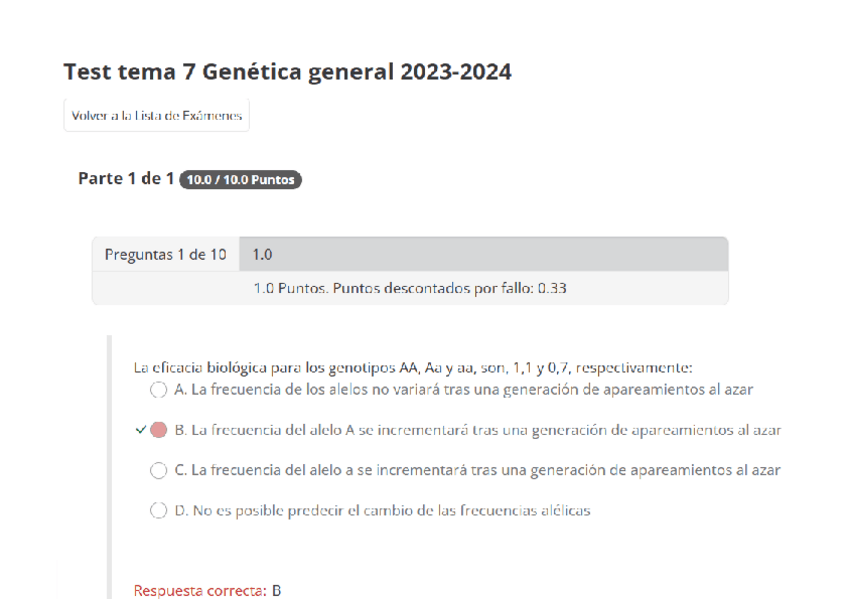848x599 pixels.
Task: Pick radio button for option D
Action: (x=158, y=511)
